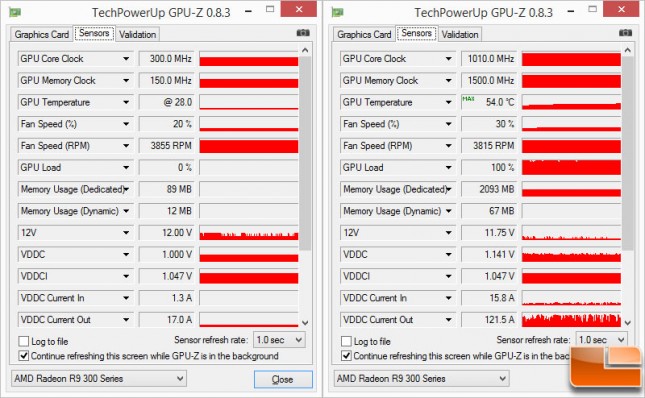The height and width of the screenshot is (398, 645).
Task: Open Fan Speed (%) dropdown in left window
Action: [126, 124]
